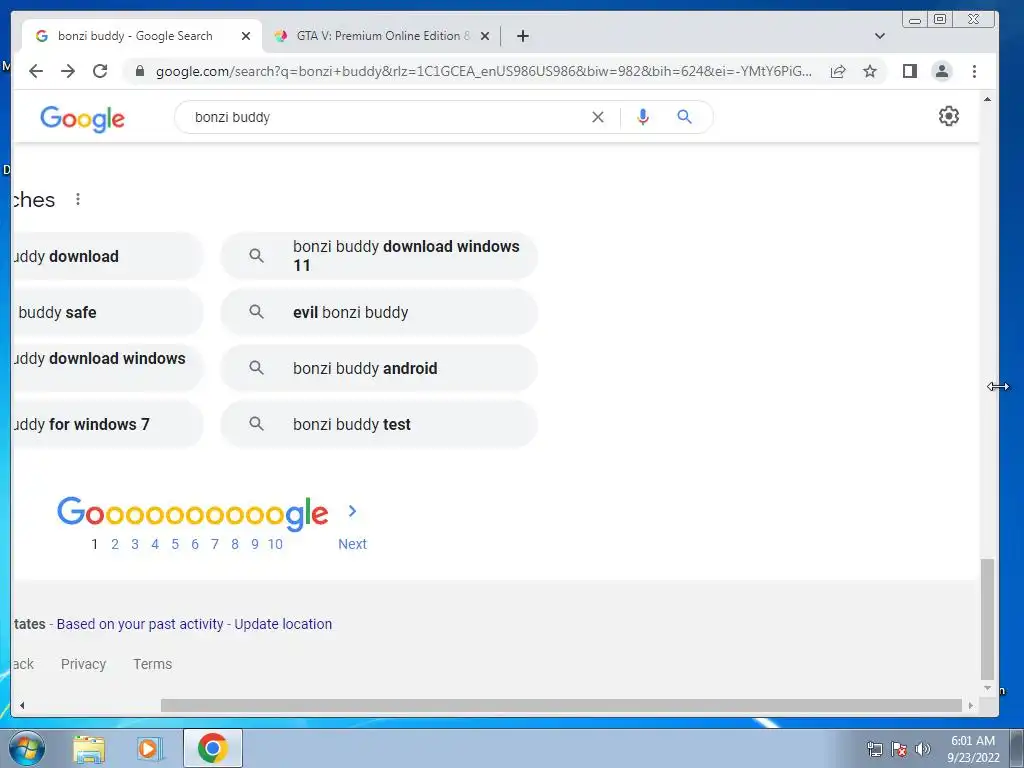Go to results page 9
Image resolution: width=1024 pixels, height=768 pixels.
click(255, 544)
